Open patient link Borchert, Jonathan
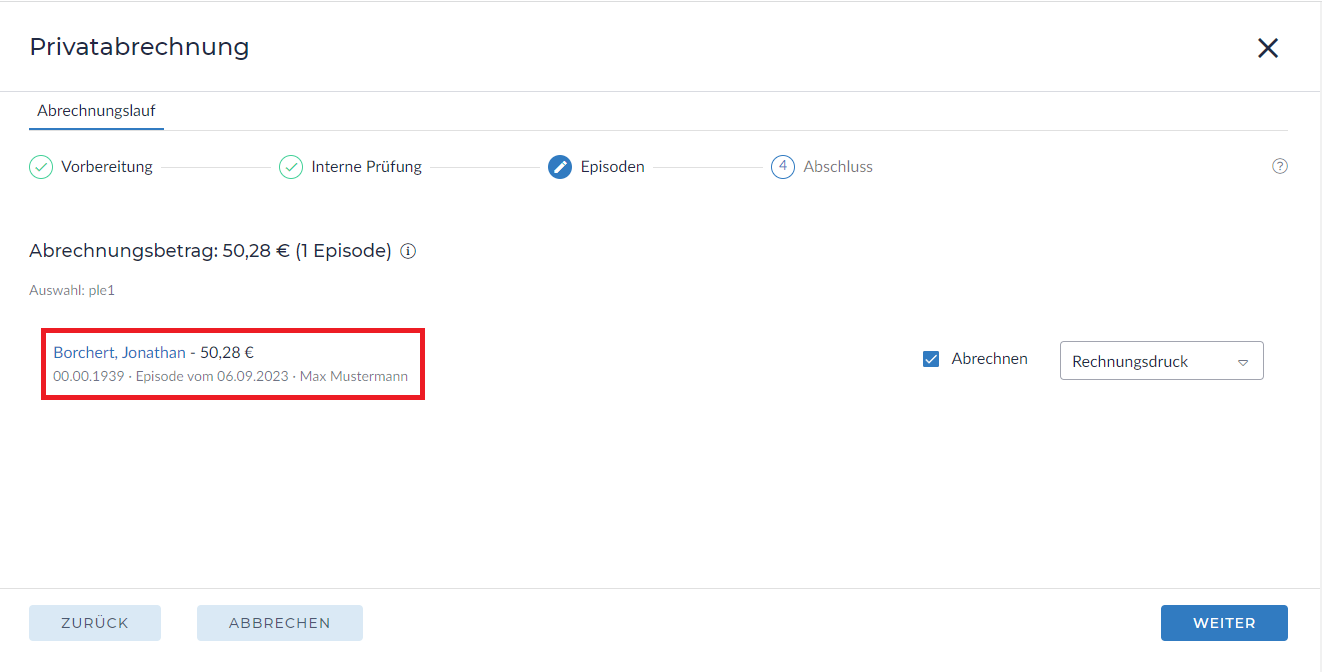Image resolution: width=1322 pixels, height=672 pixels. [119, 352]
